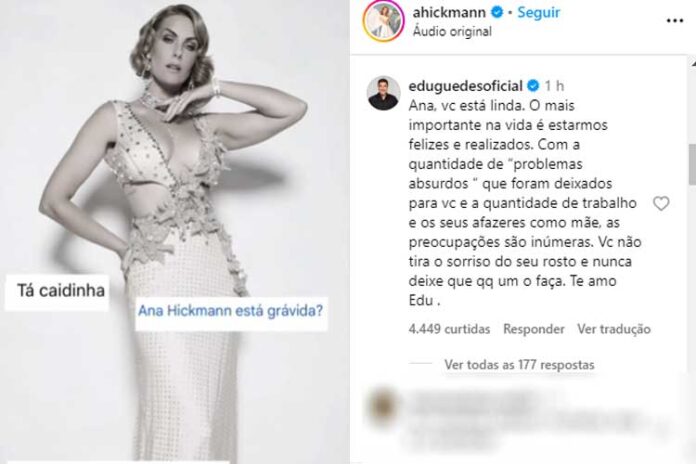The height and width of the screenshot is (464, 696).
Task: Open the blurred commenter's avatar
Action: tap(383, 407)
